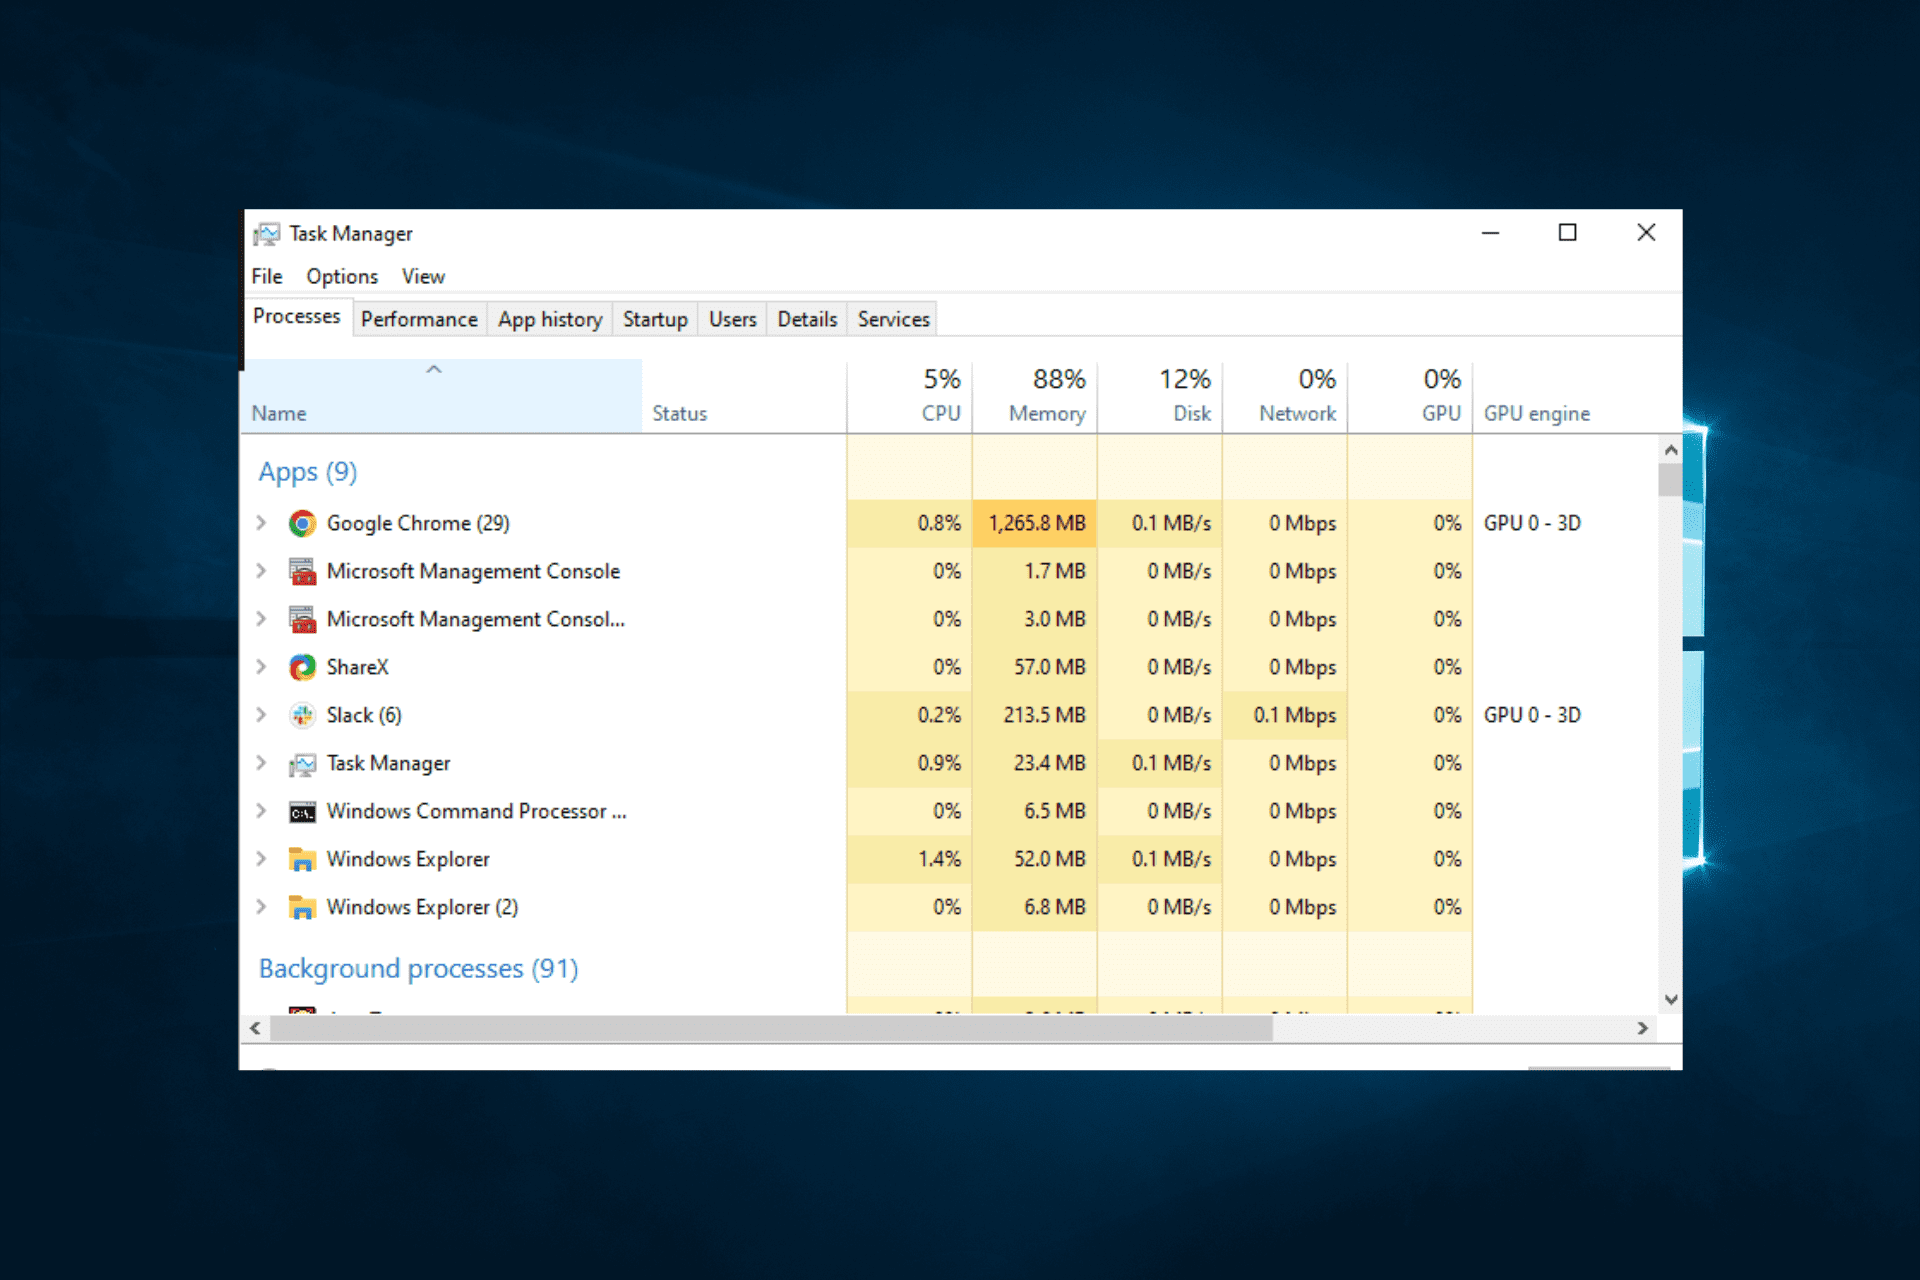
Task: Select the ShareX process name
Action: click(x=357, y=667)
